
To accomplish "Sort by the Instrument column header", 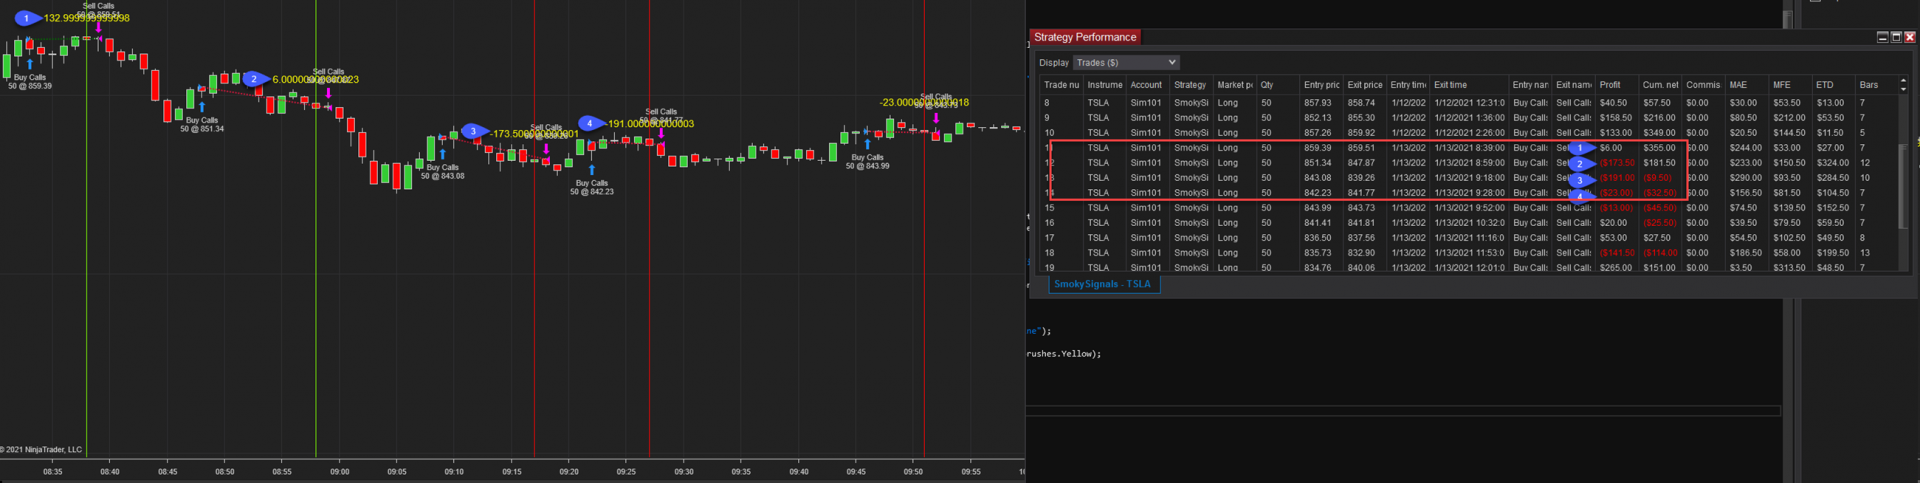I will pos(1105,85).
